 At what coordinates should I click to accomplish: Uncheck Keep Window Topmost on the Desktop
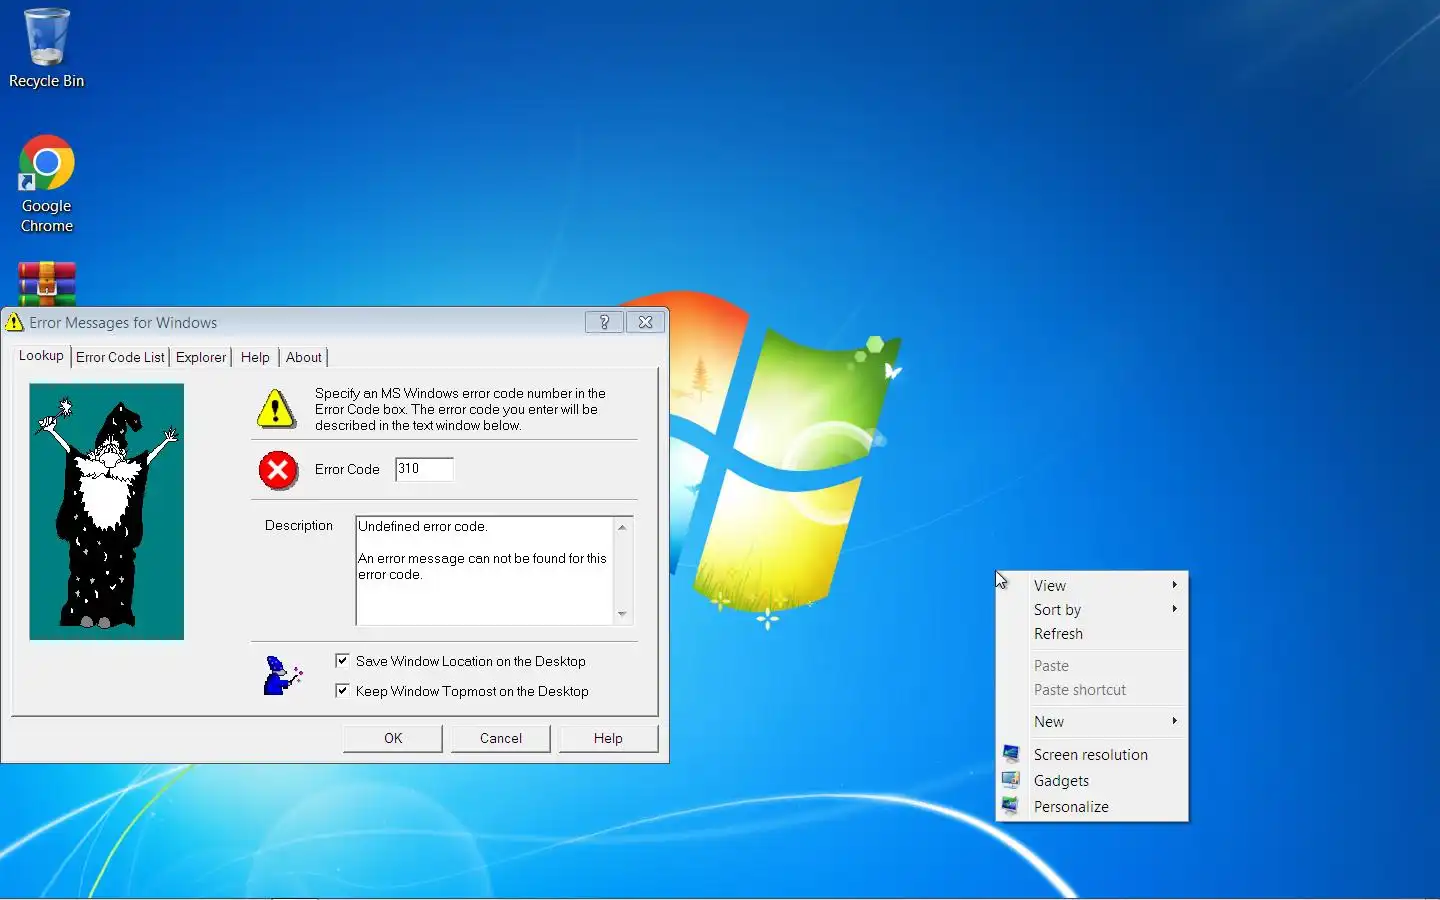[342, 691]
